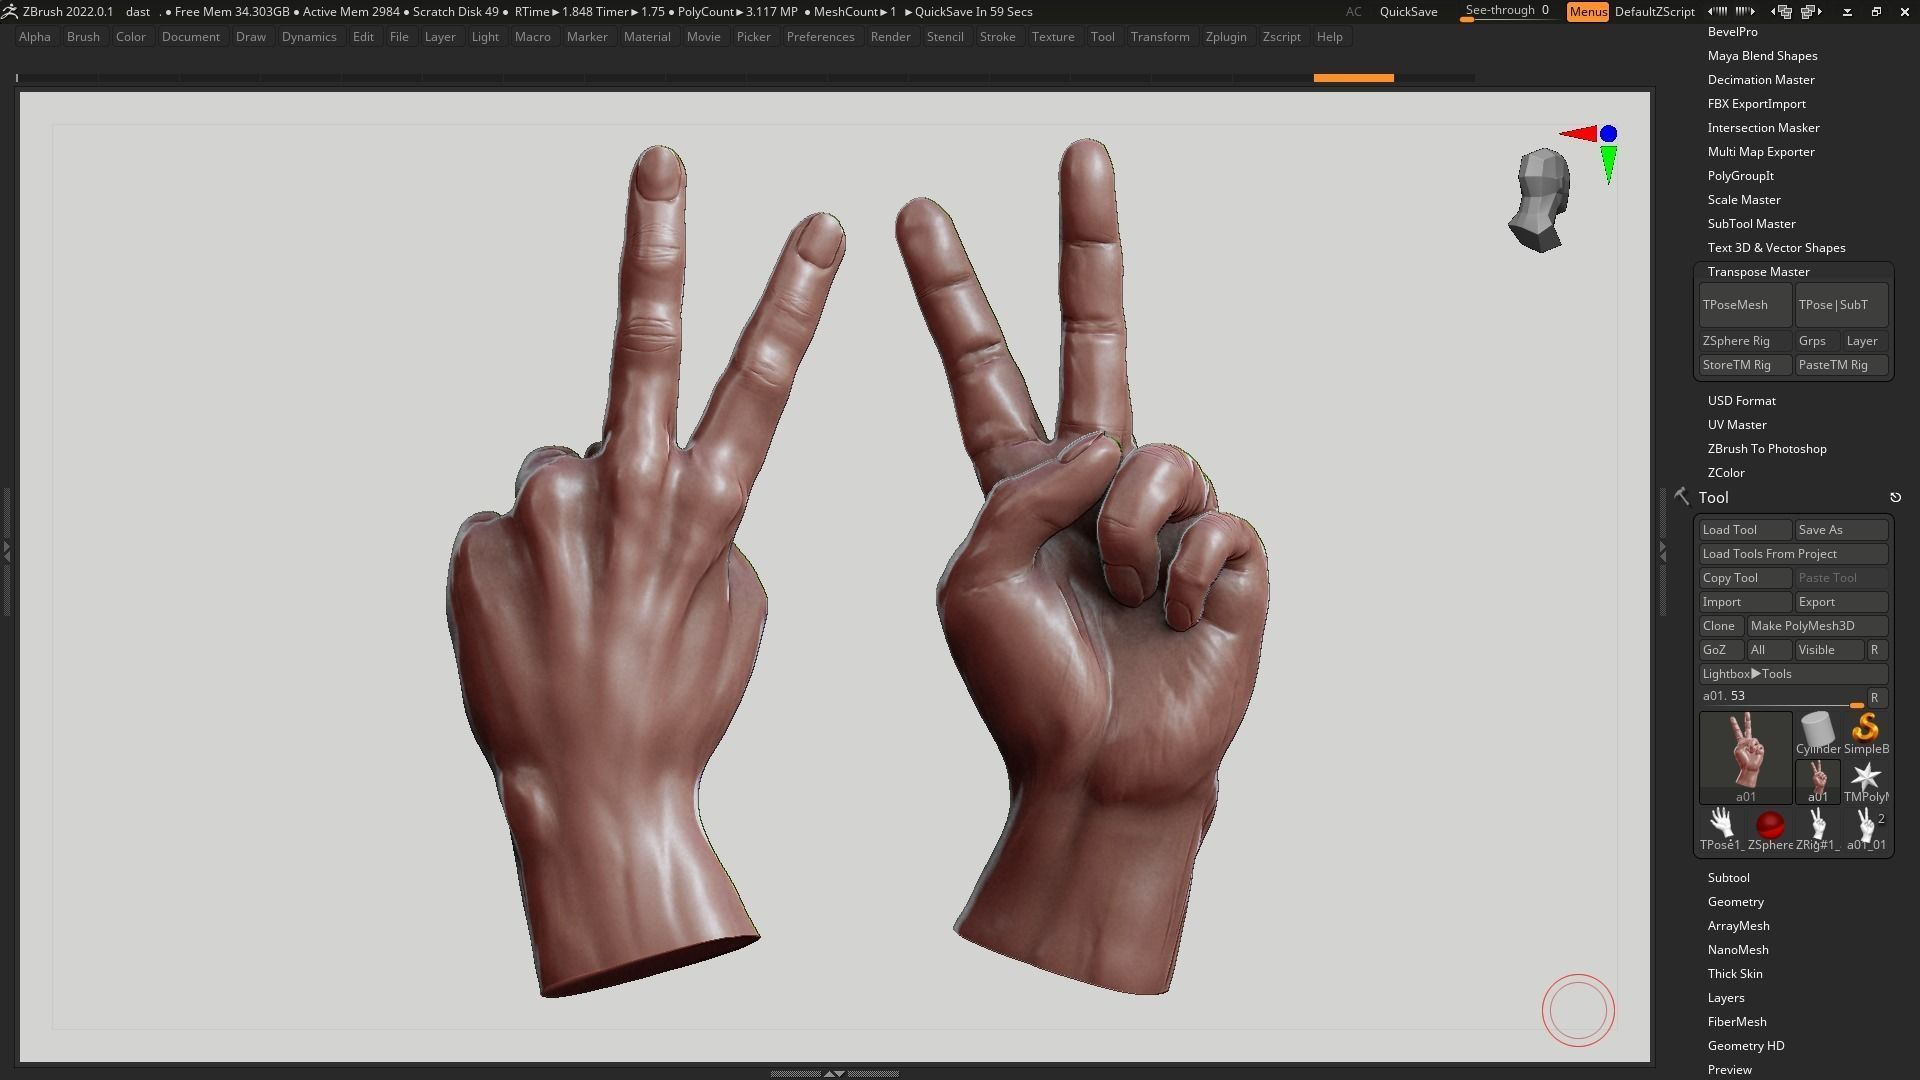Open the Material menu
This screenshot has width=1920, height=1080.
[647, 37]
